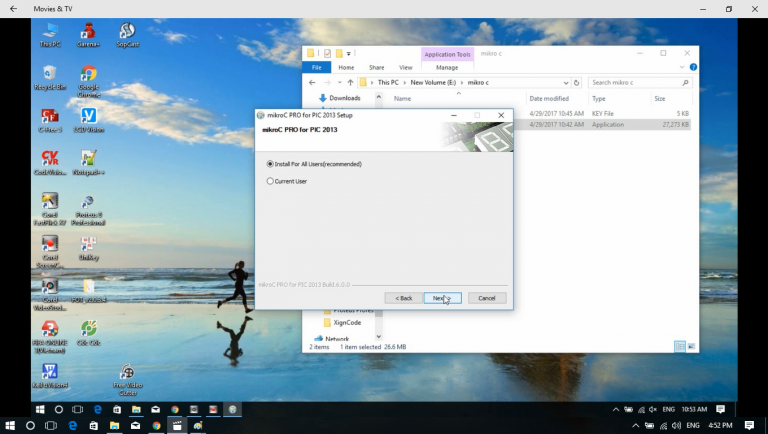Open Notepad++ desktop shortcut
768x434 pixels.
pyautogui.click(x=89, y=163)
